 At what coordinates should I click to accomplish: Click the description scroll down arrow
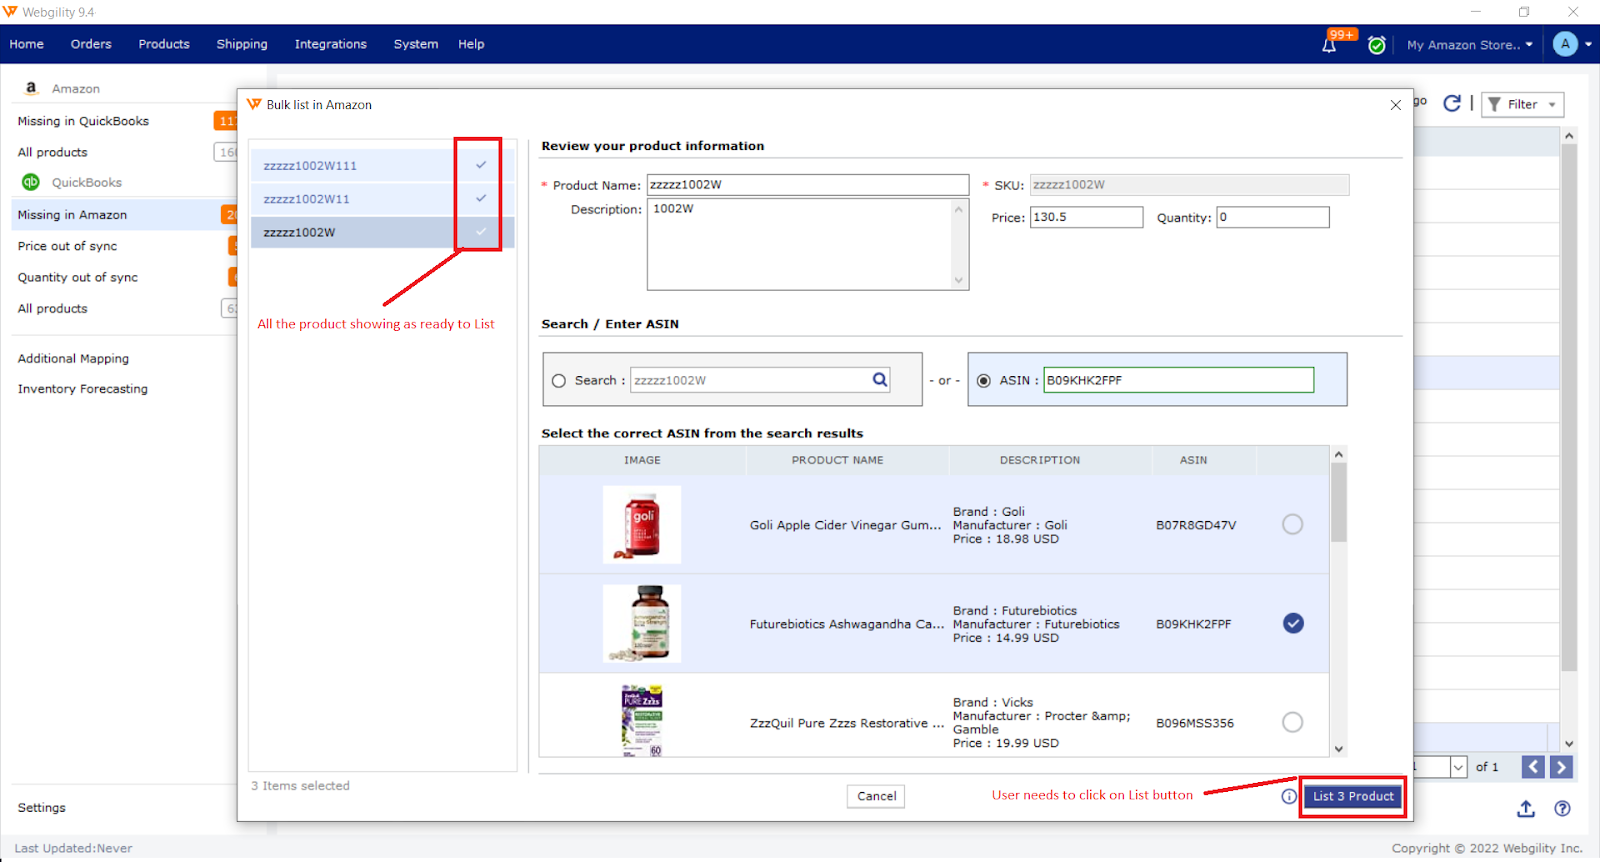coord(959,281)
